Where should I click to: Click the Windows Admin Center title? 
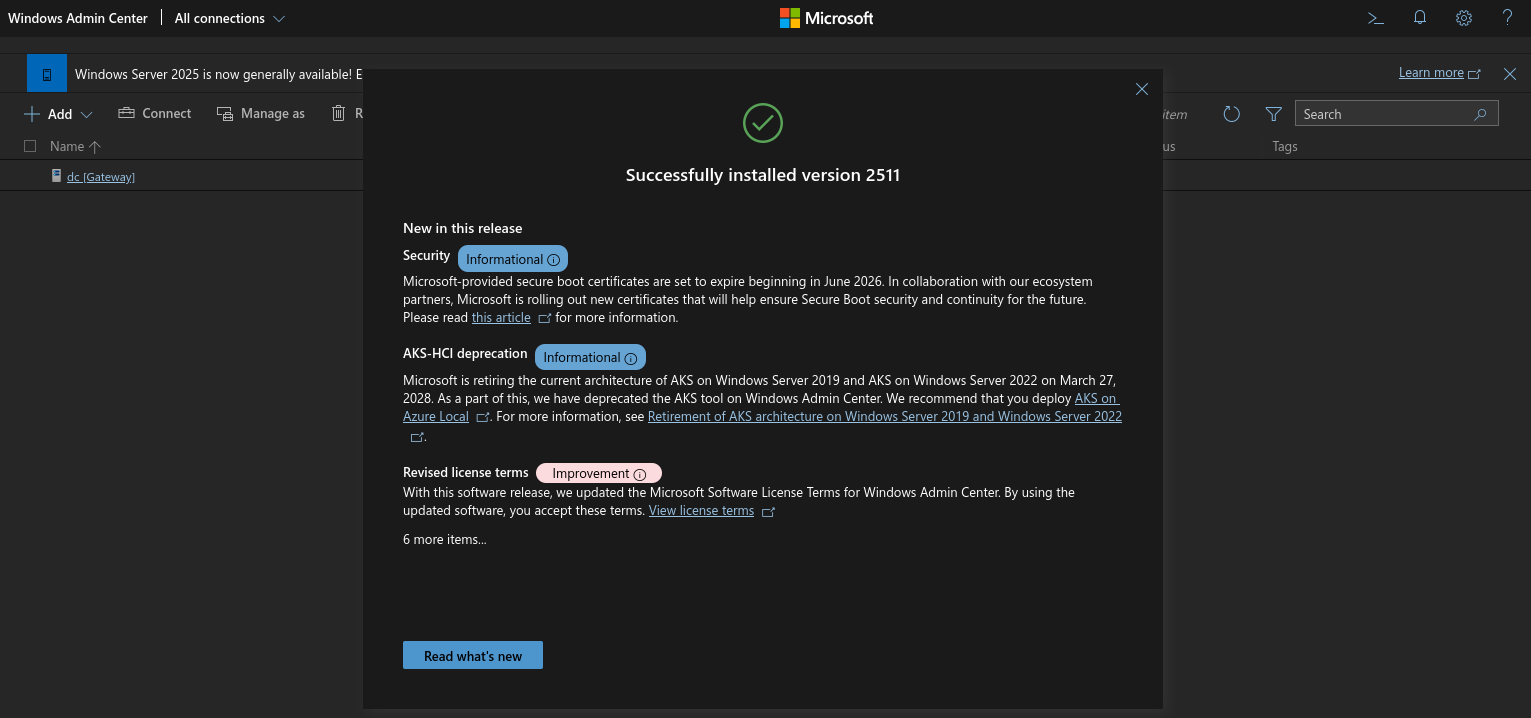click(x=78, y=18)
